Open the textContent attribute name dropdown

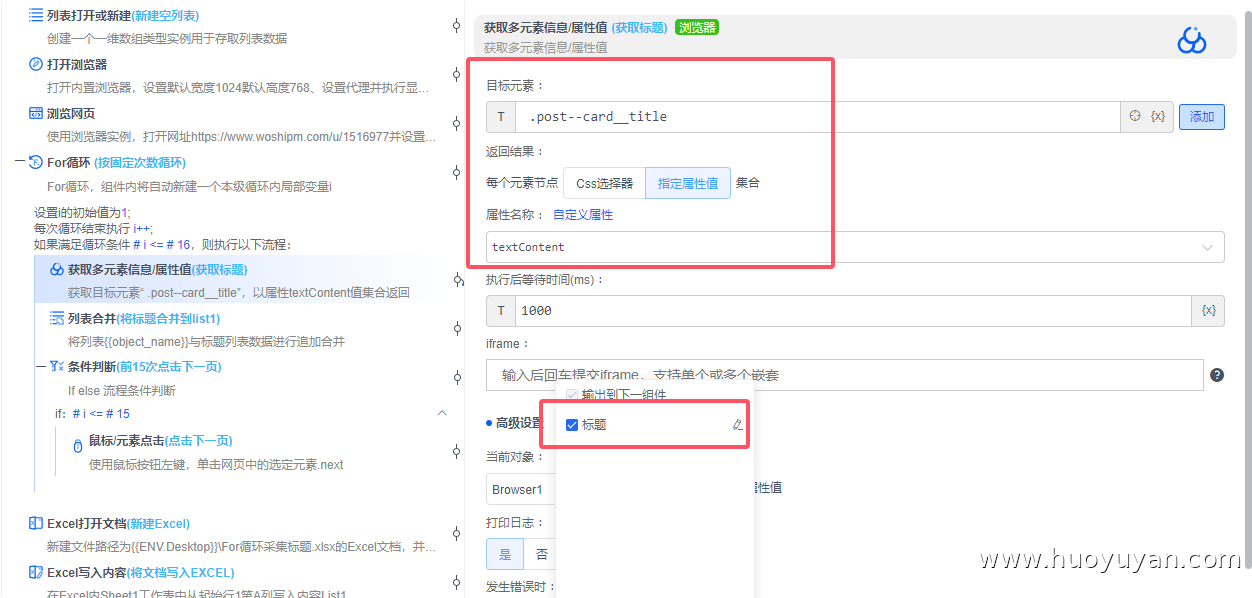coord(855,247)
